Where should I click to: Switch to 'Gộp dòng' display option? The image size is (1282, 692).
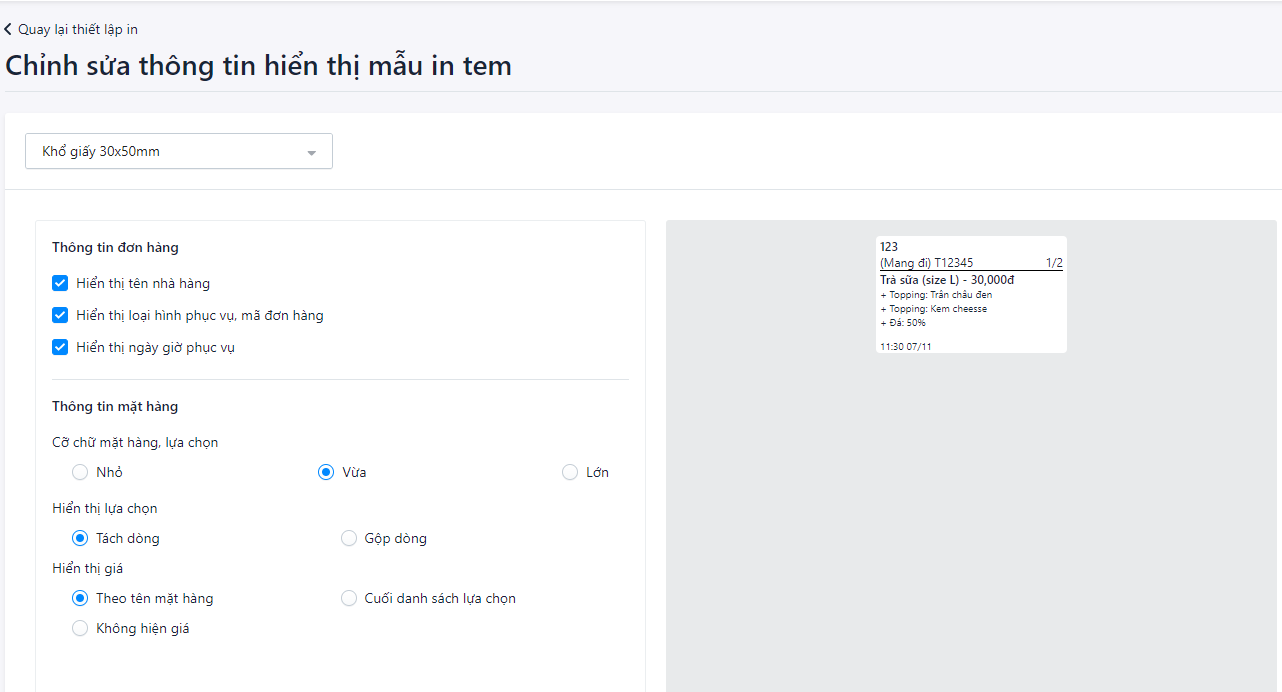349,538
